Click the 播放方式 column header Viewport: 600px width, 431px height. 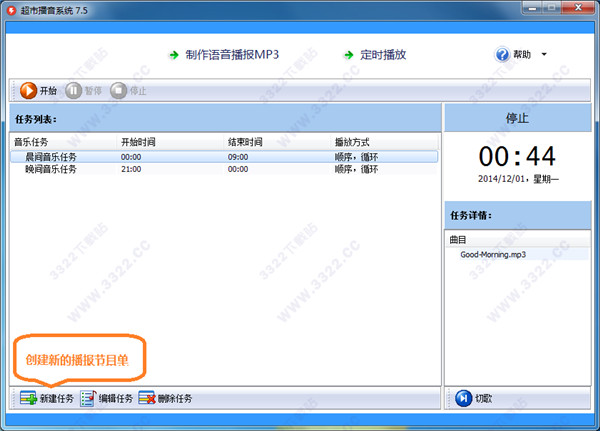384,142
